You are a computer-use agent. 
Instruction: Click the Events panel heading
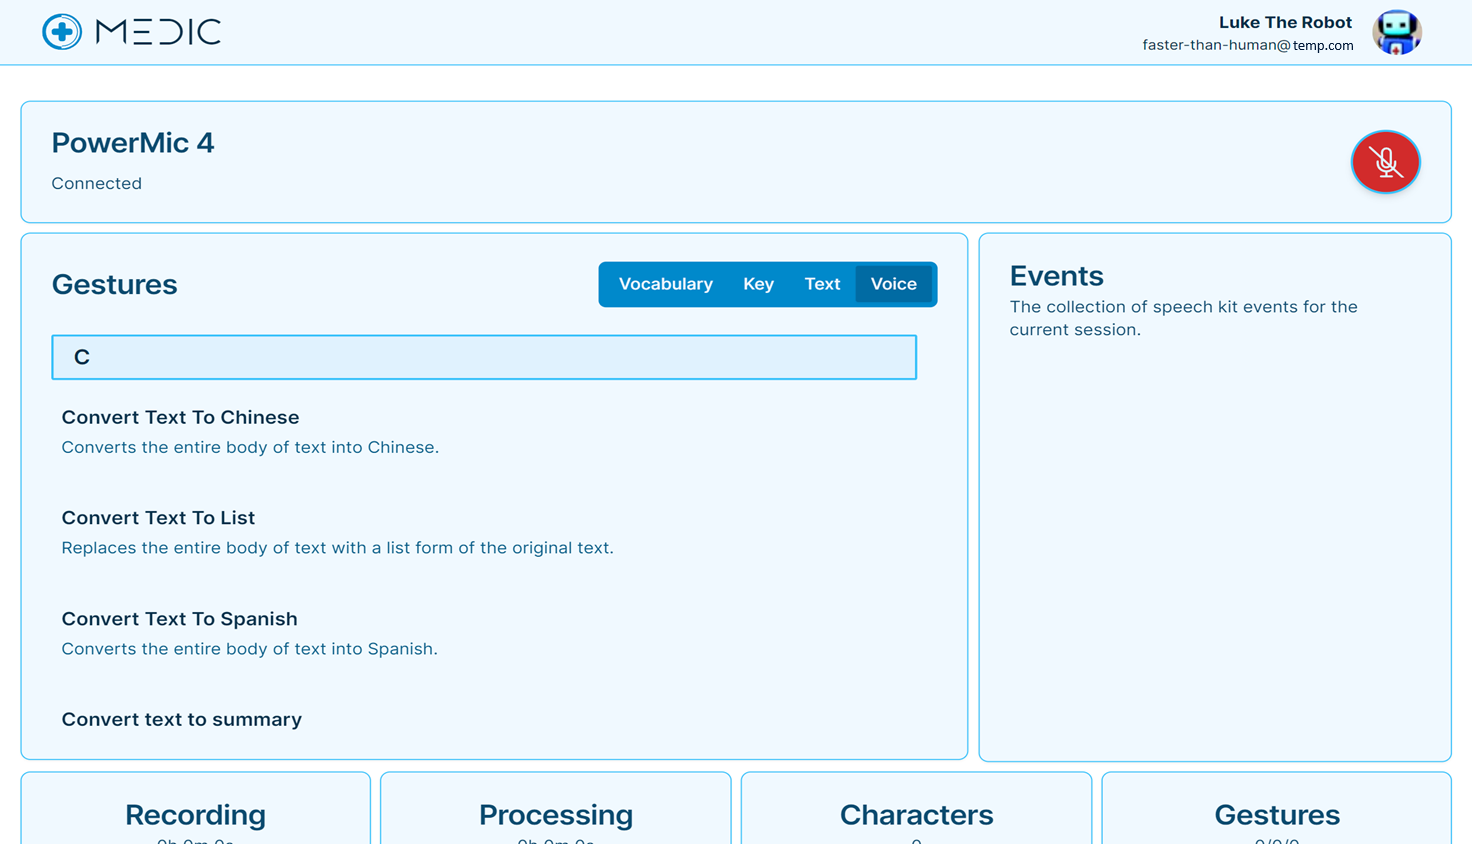(x=1056, y=275)
